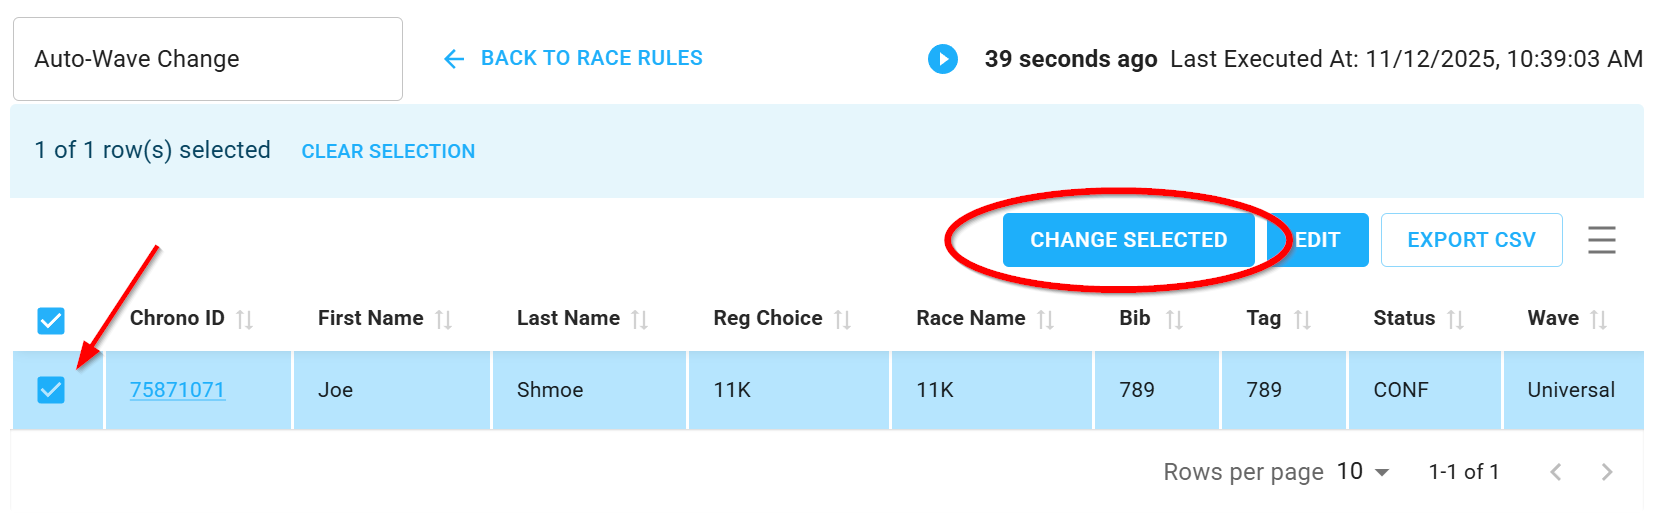Sort by Chrono ID column icon
1663x517 pixels.
(245, 319)
